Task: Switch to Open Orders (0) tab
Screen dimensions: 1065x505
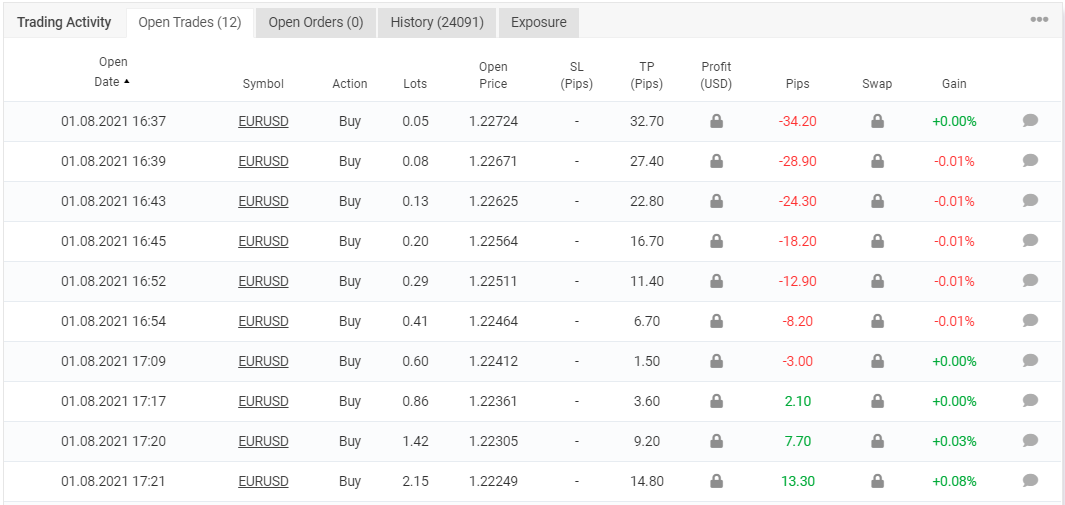Action: 316,22
